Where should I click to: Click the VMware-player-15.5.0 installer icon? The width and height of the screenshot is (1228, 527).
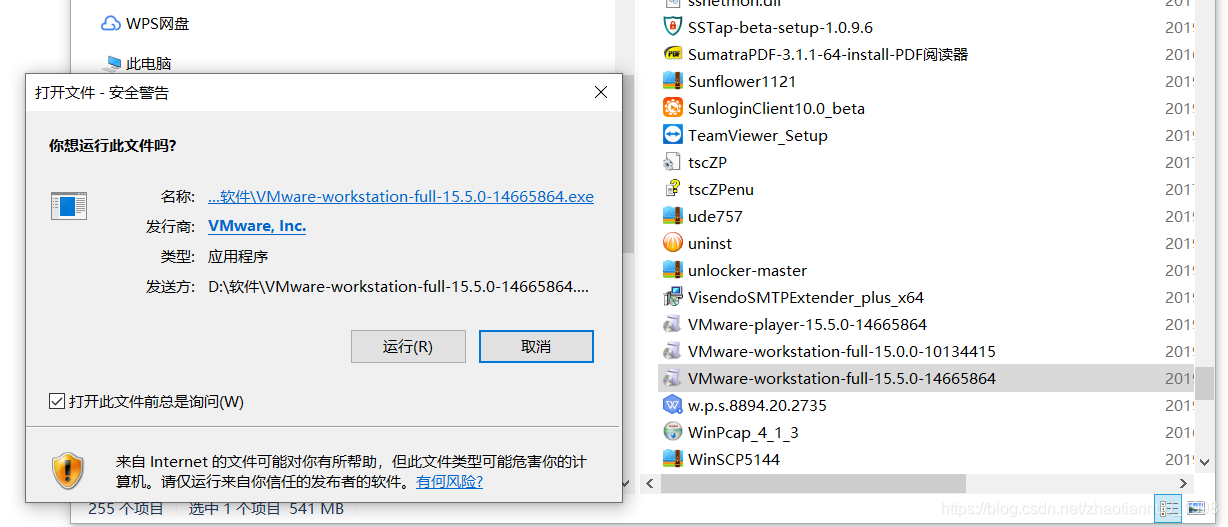coord(672,324)
